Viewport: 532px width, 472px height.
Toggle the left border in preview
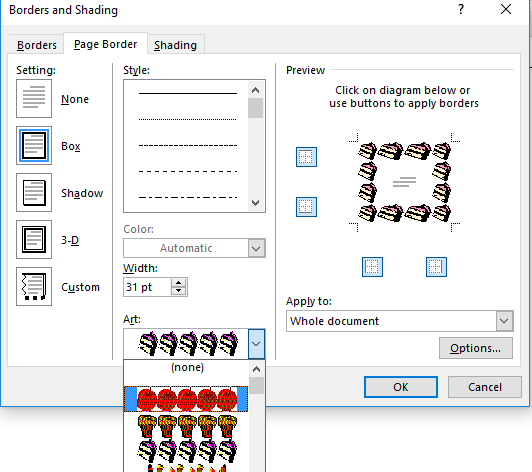pos(372,267)
